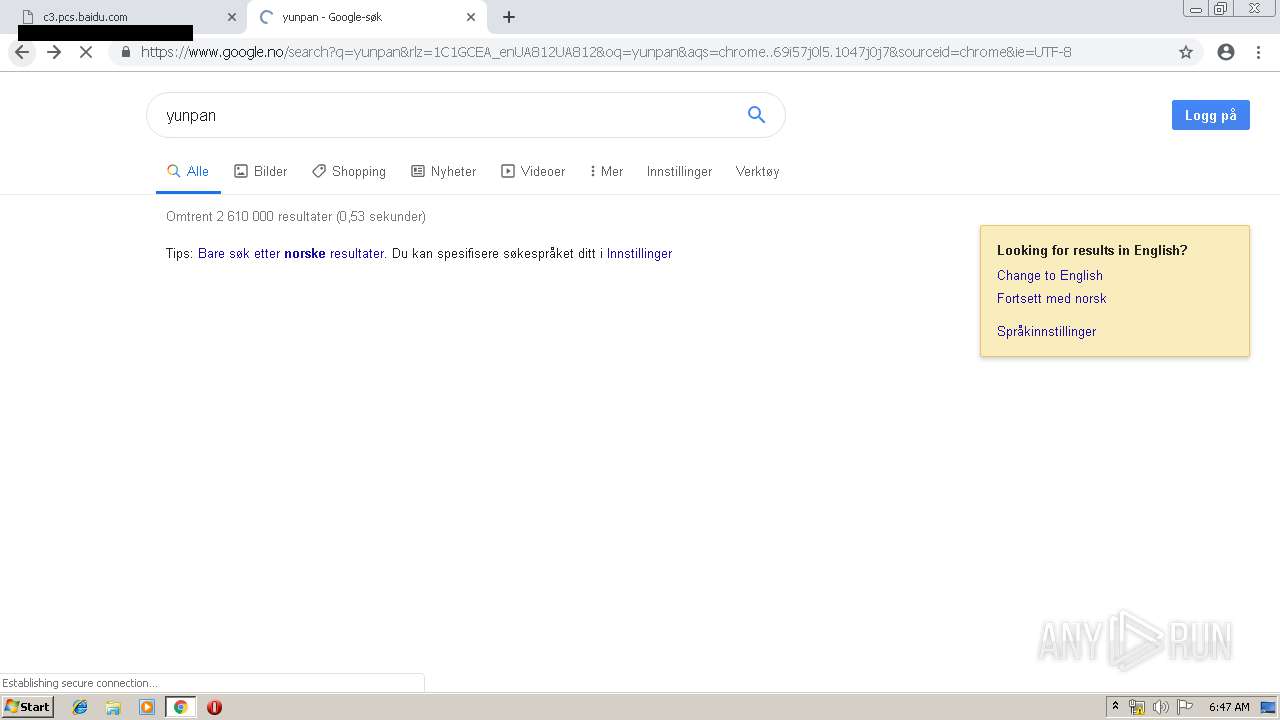
Task: Open the Verktøy options
Action: click(757, 171)
